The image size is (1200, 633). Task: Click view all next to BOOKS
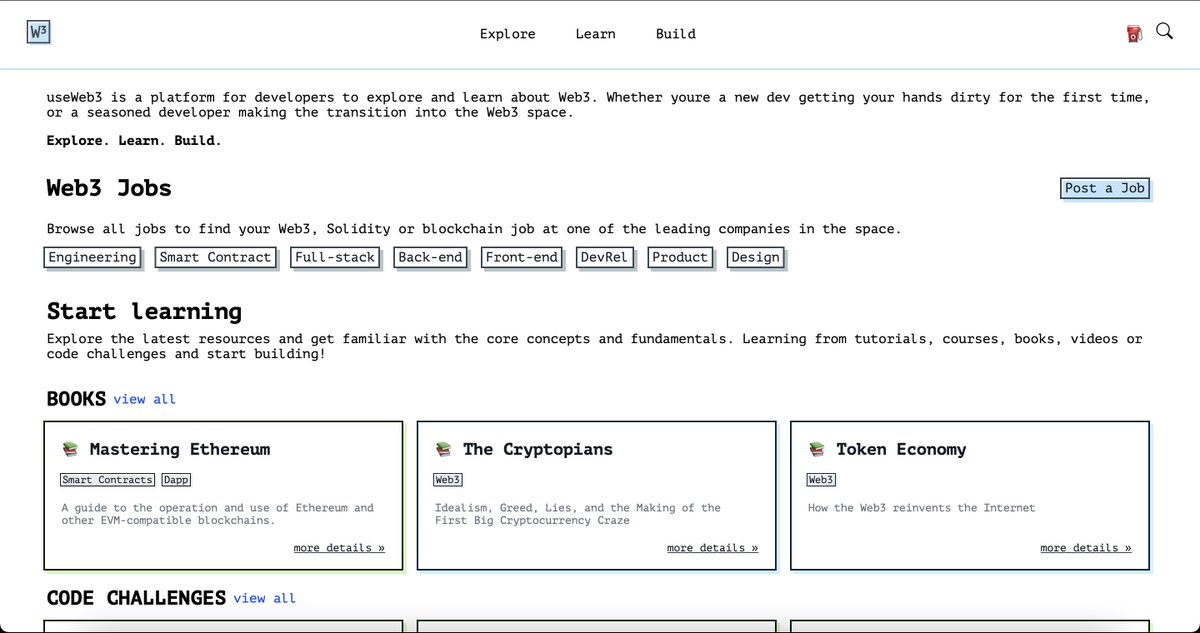point(144,399)
